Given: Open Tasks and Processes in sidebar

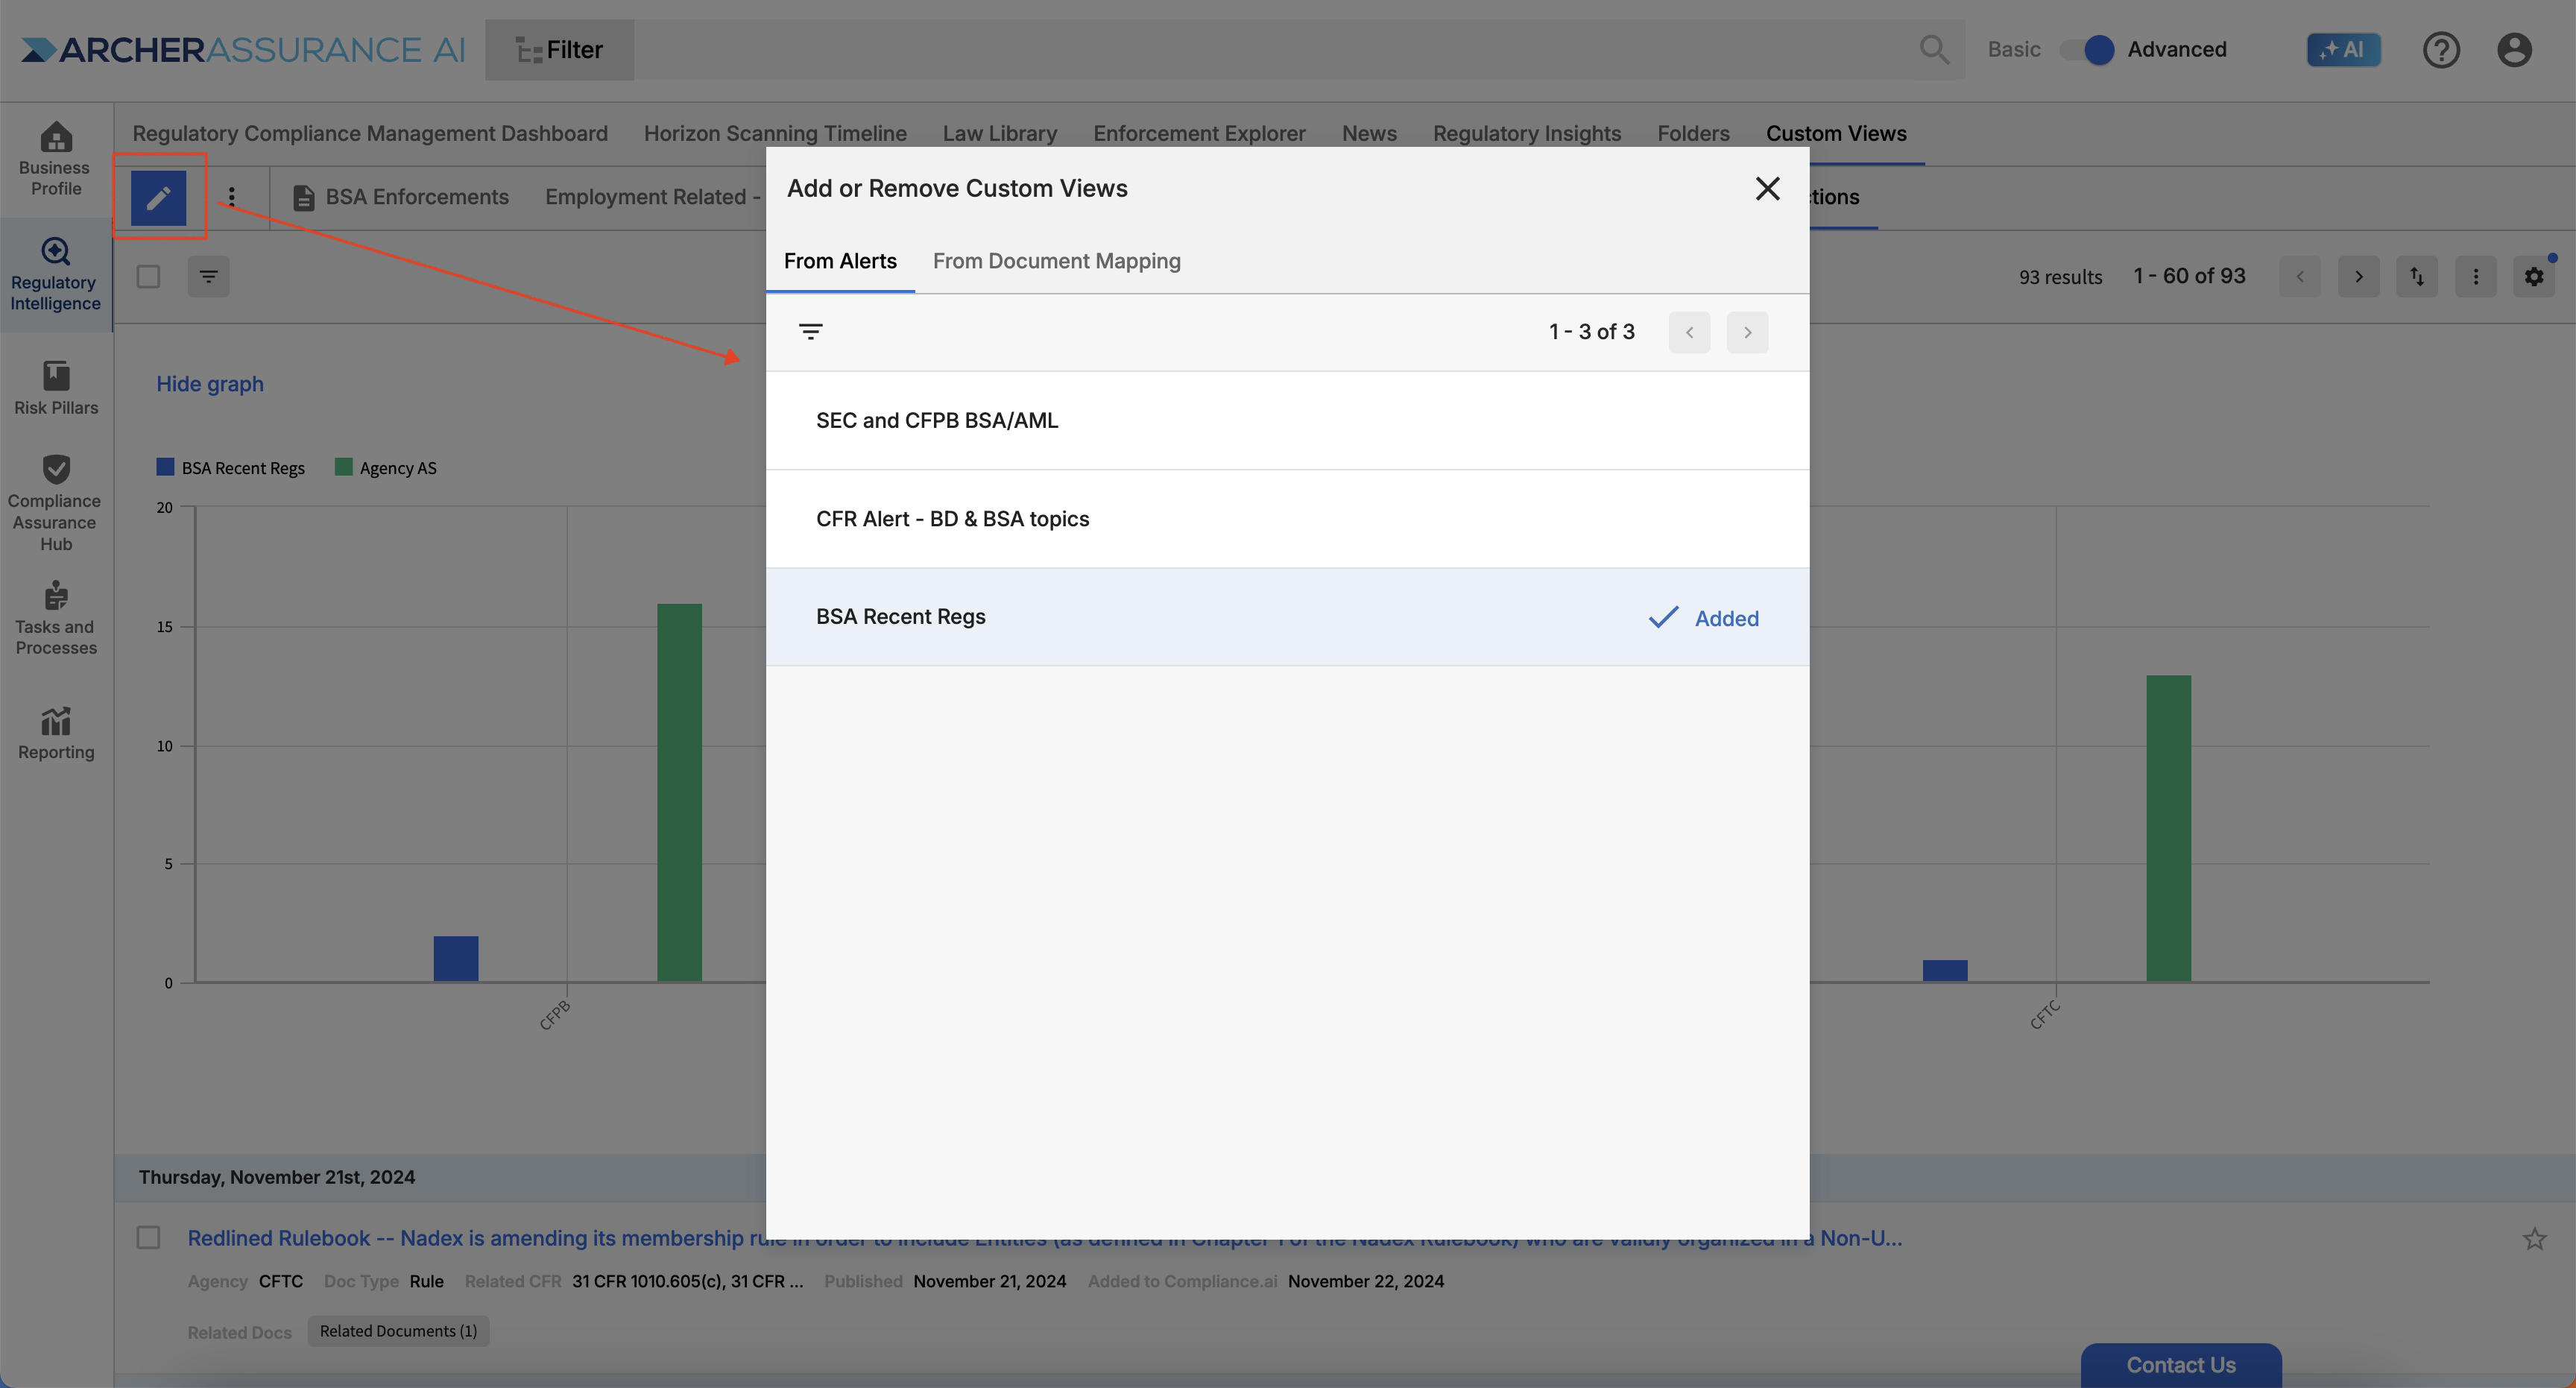Looking at the screenshot, I should pos(56,619).
